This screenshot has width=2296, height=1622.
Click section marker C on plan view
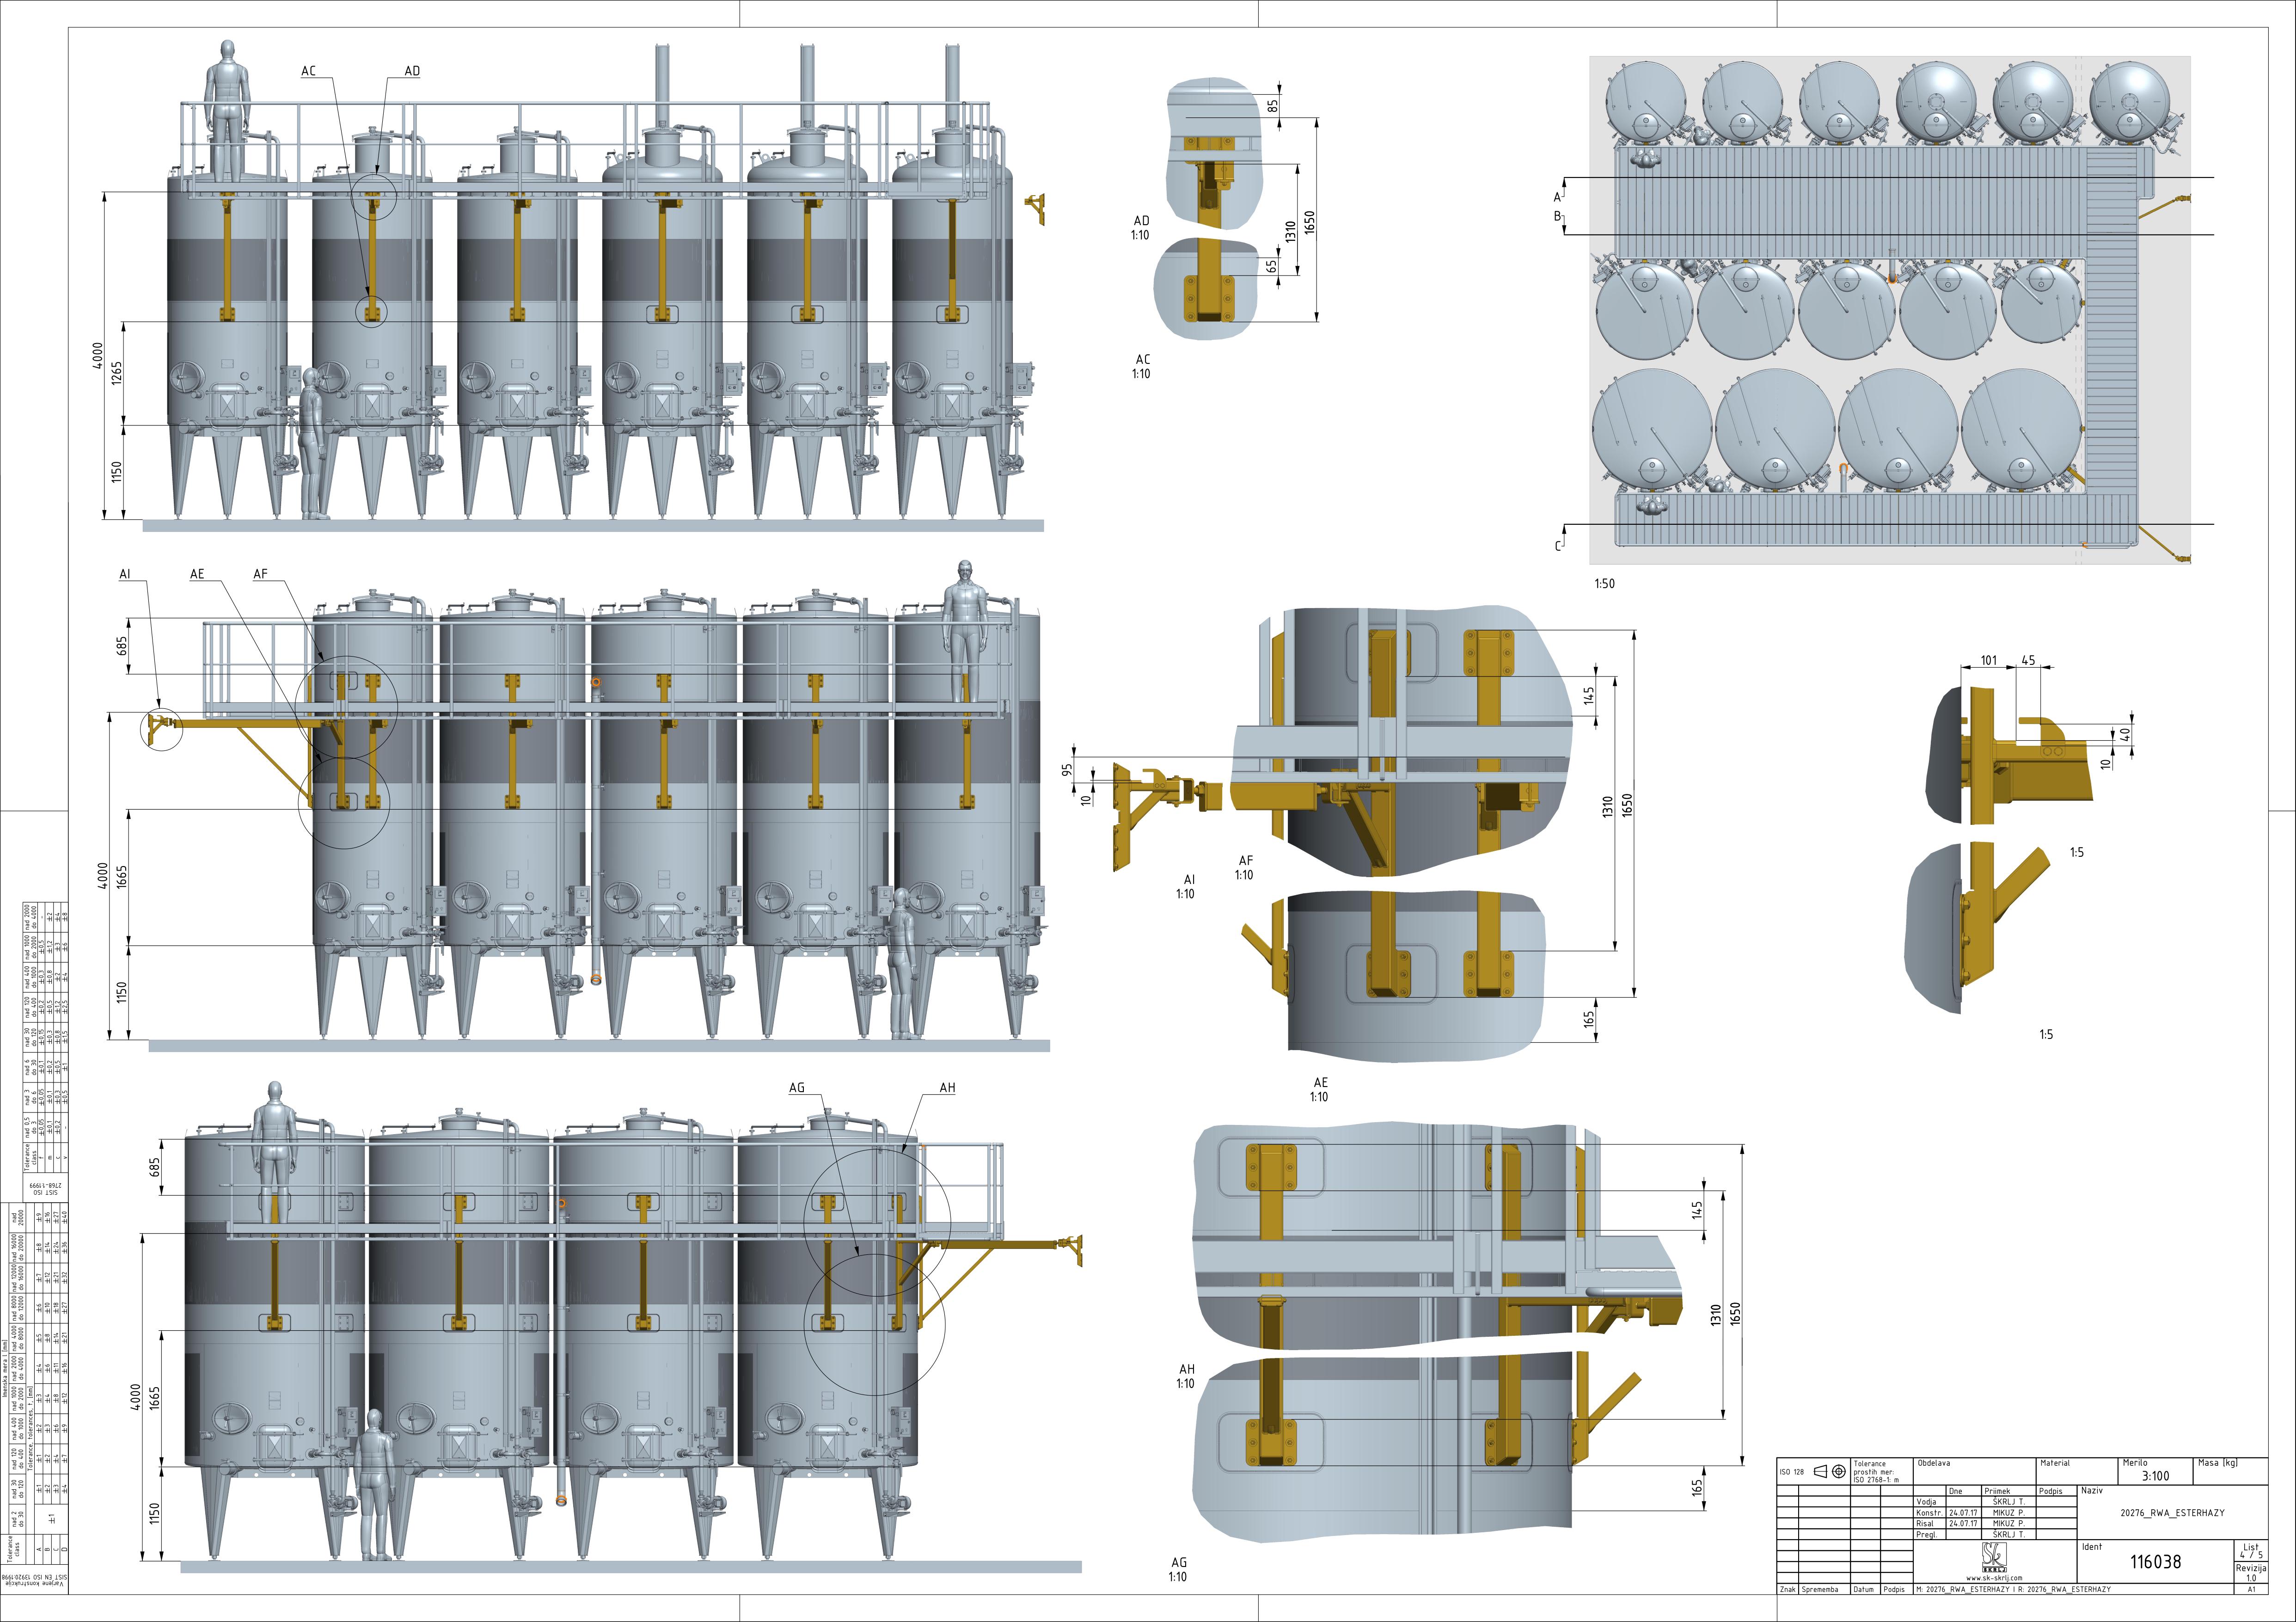click(x=1557, y=546)
